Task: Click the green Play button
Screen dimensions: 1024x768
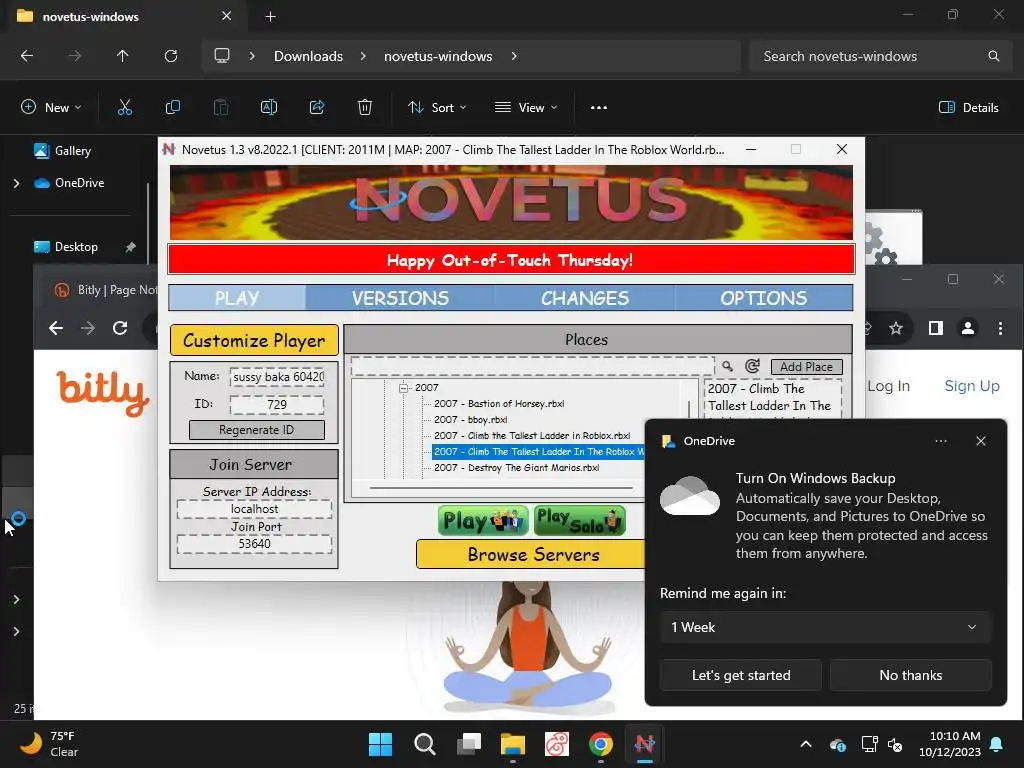Action: [x=483, y=520]
